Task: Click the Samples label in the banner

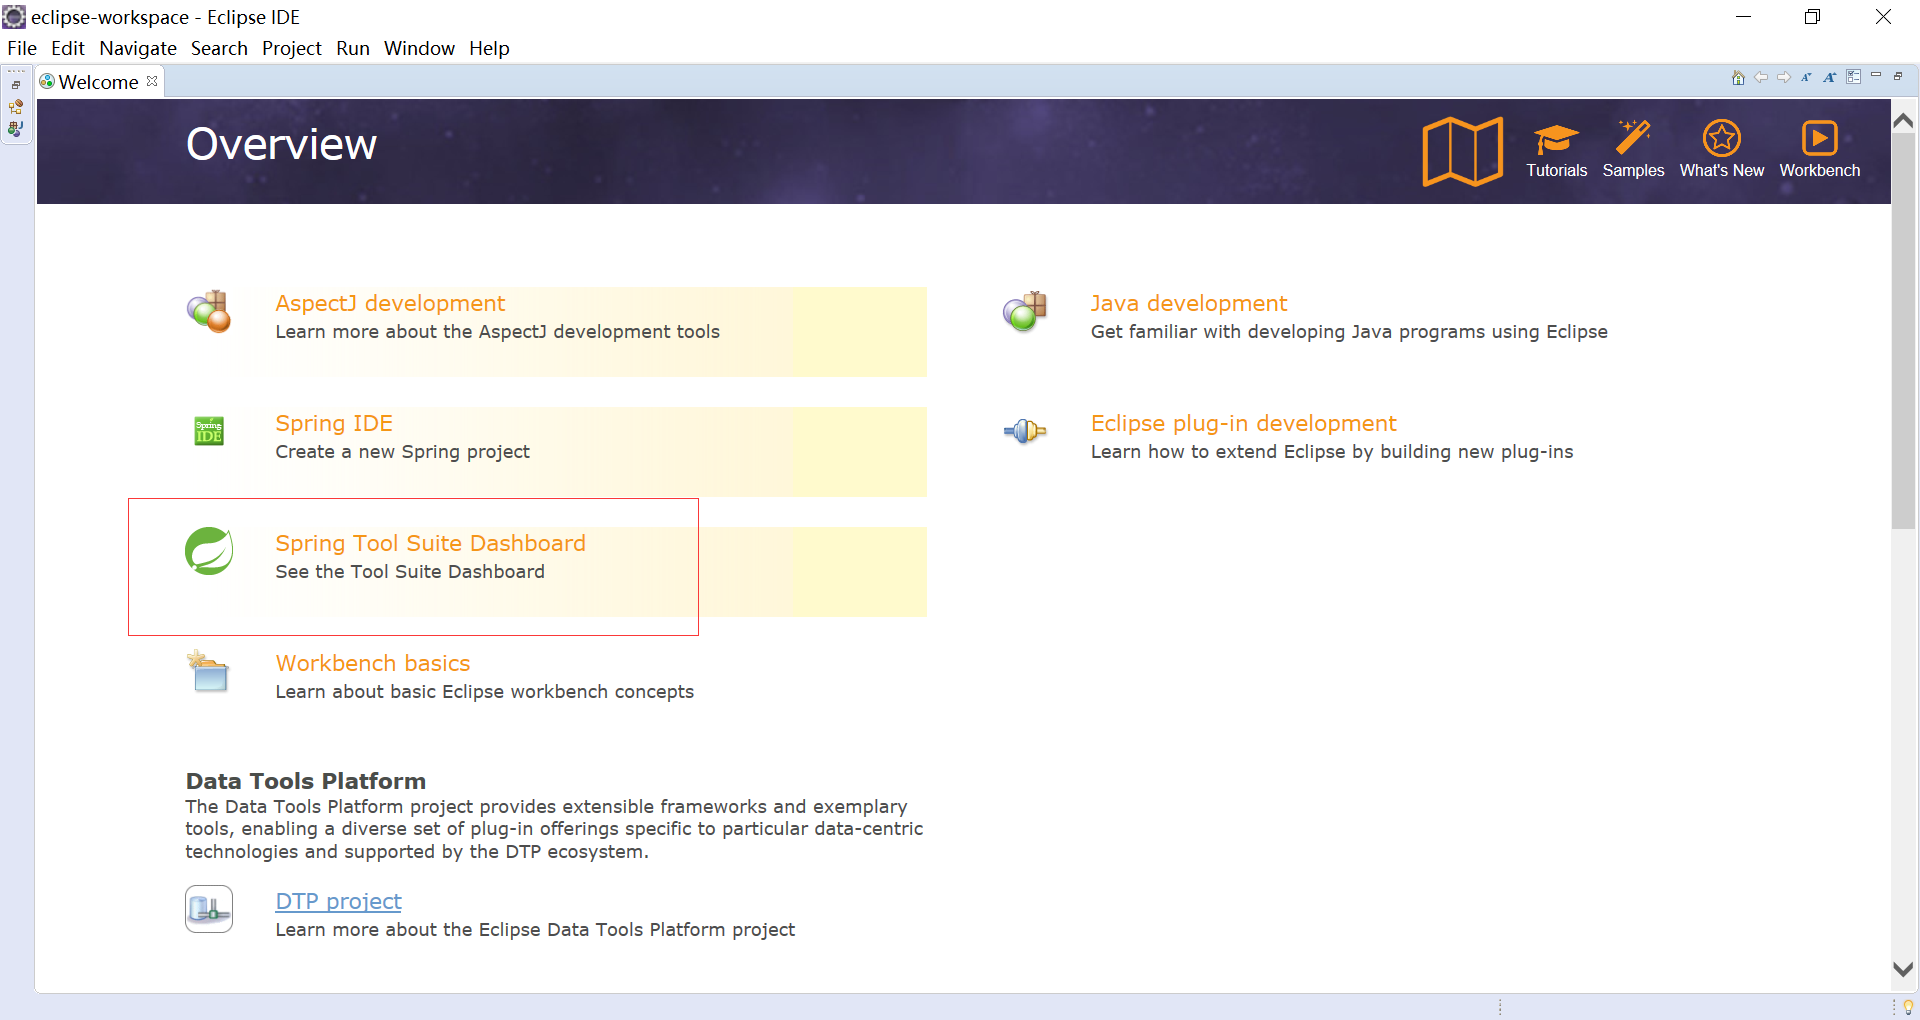Action: (x=1633, y=170)
